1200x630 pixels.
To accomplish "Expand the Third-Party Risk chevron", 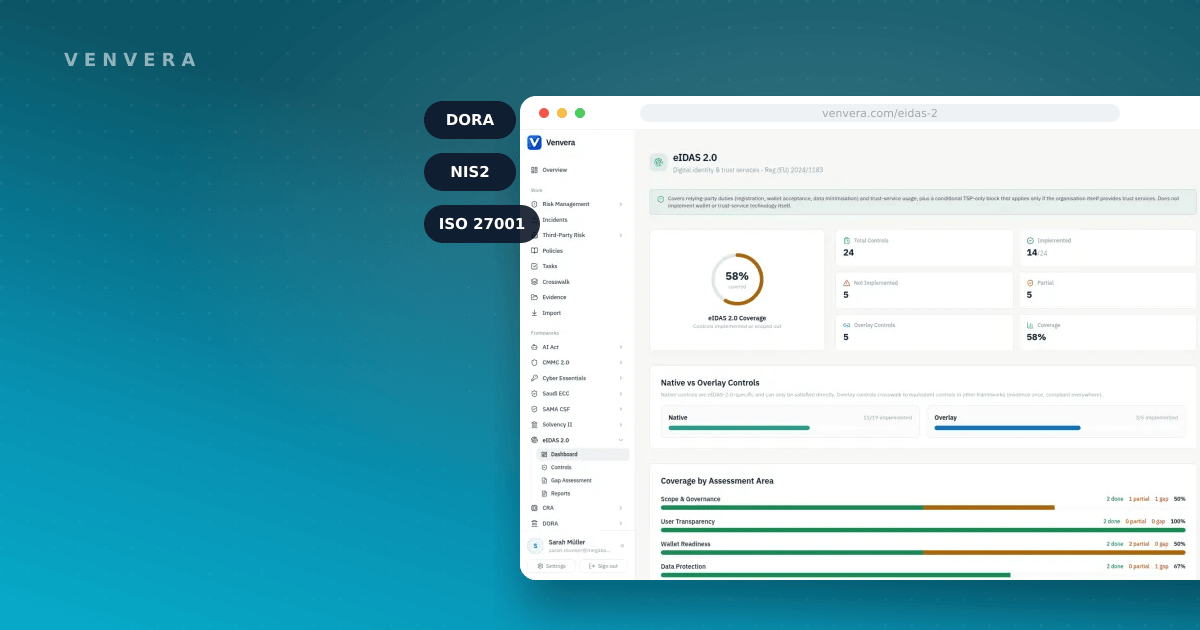I will [x=620, y=235].
